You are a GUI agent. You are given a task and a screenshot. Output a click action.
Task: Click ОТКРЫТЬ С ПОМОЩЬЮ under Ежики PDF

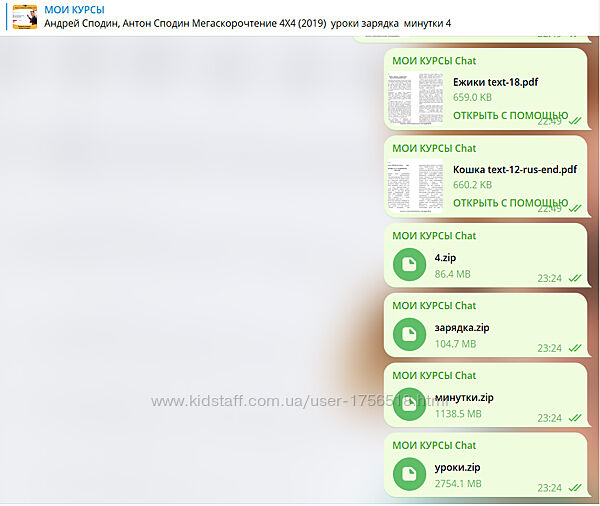pyautogui.click(x=510, y=116)
